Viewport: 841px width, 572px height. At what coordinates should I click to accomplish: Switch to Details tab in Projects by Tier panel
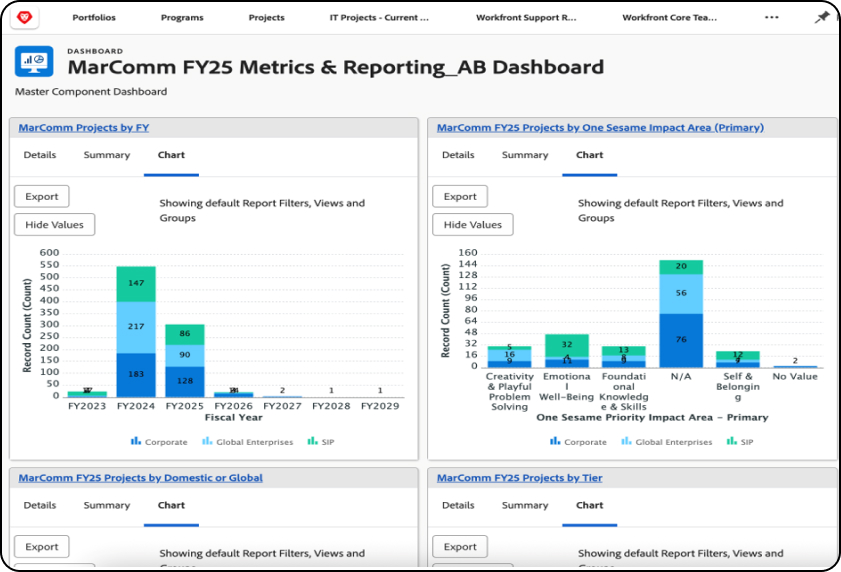(458, 505)
